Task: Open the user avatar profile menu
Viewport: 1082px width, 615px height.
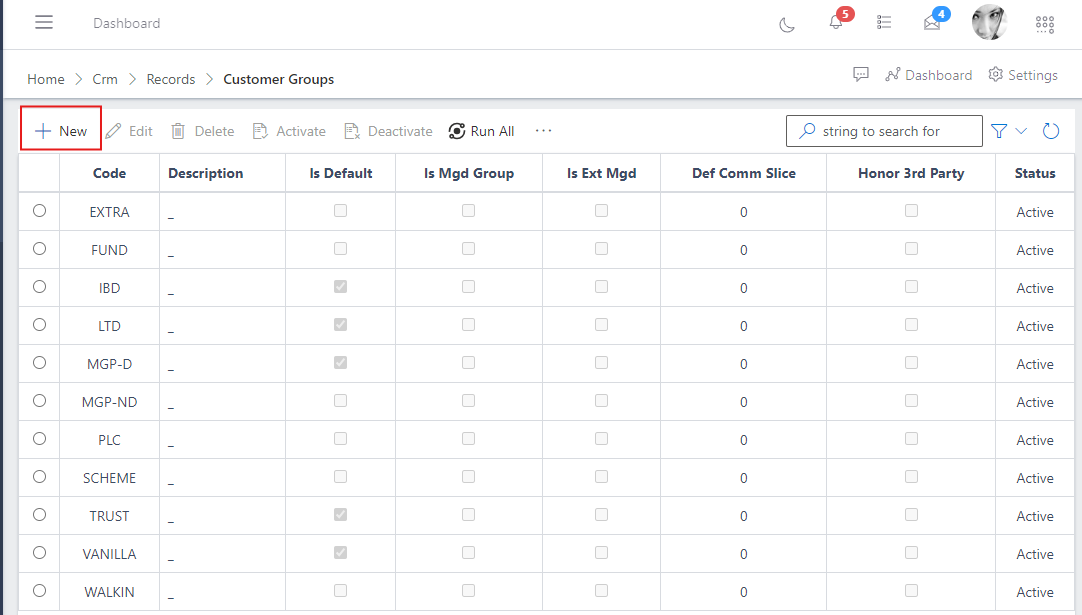Action: tap(988, 23)
